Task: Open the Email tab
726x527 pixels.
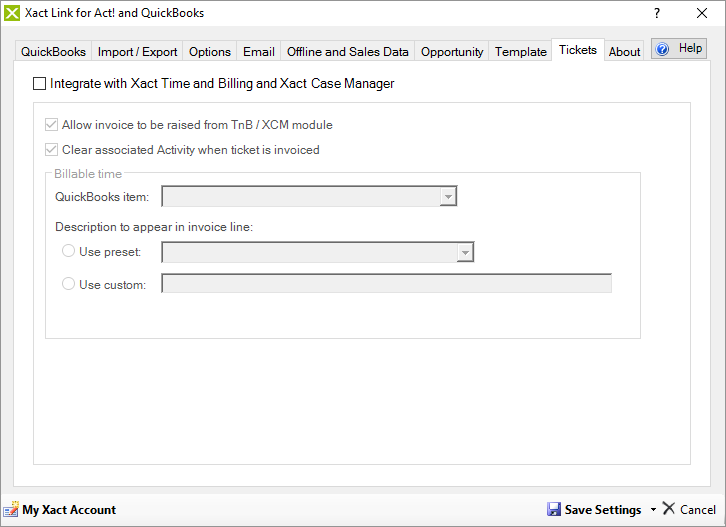Action: (259, 51)
